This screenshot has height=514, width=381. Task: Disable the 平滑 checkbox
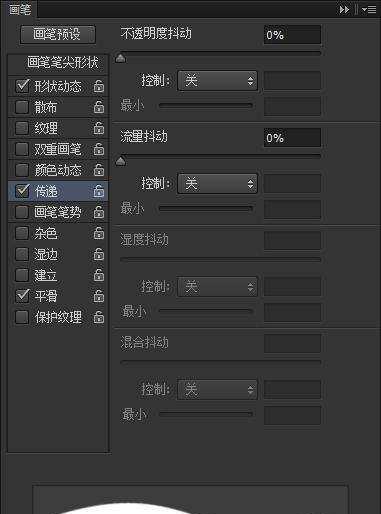(22, 295)
